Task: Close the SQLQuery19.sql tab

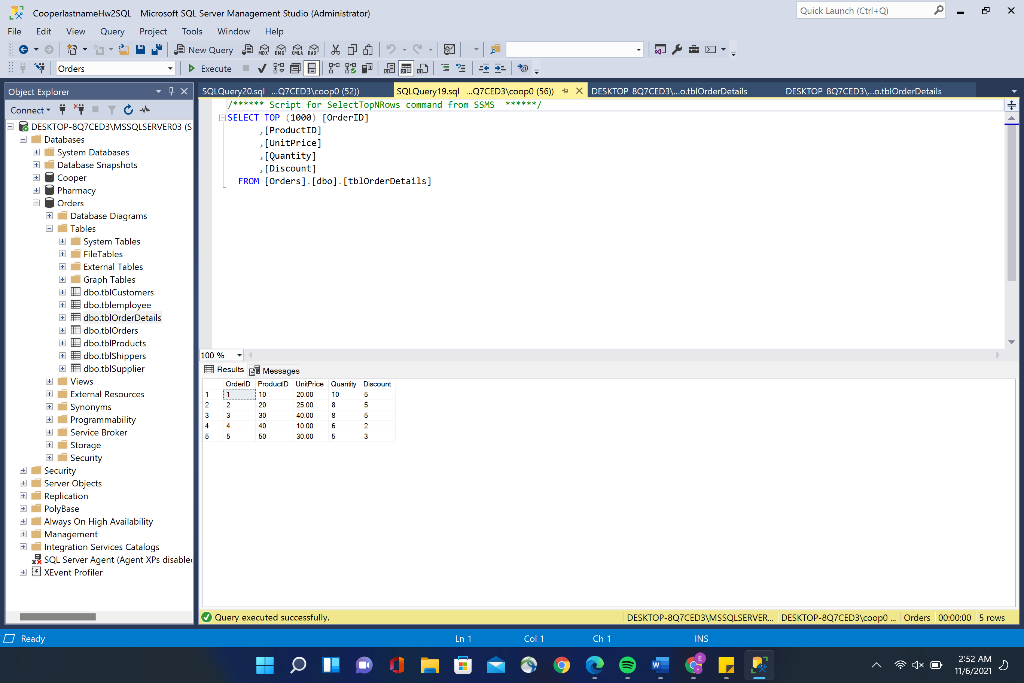Action: [x=579, y=91]
